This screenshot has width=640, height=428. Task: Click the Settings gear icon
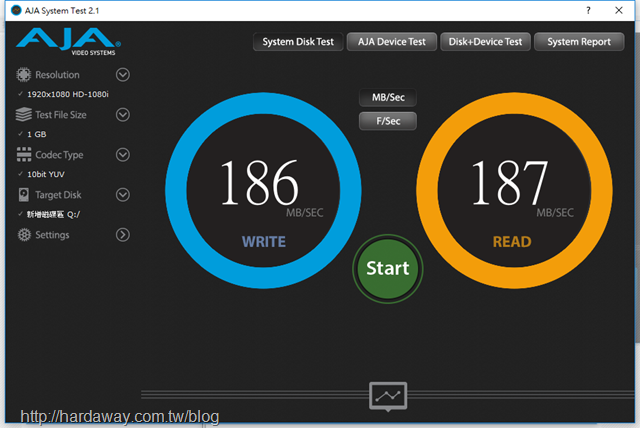tap(24, 235)
